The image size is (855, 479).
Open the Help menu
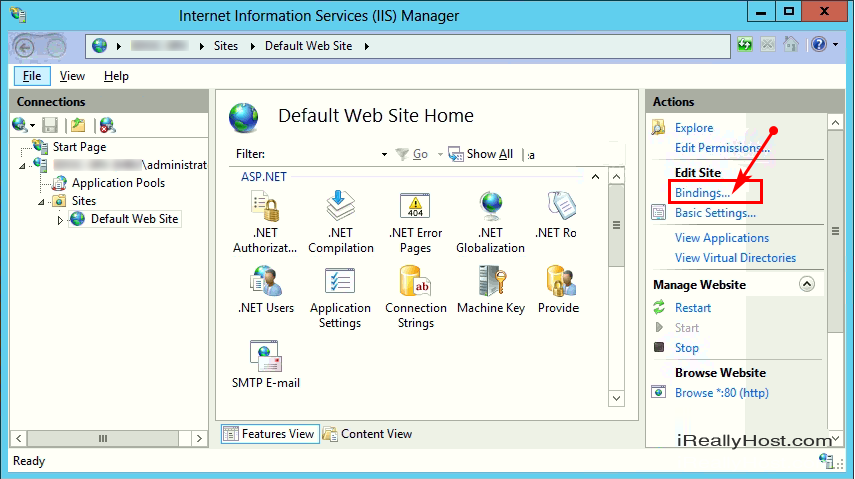116,76
